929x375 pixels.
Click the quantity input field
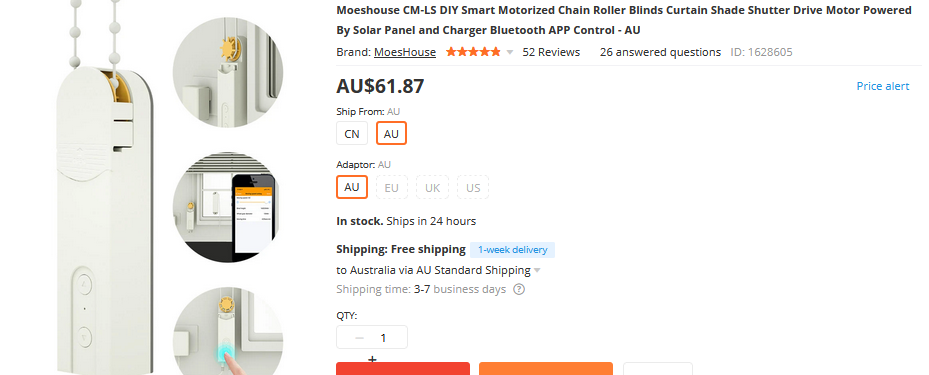pos(383,338)
